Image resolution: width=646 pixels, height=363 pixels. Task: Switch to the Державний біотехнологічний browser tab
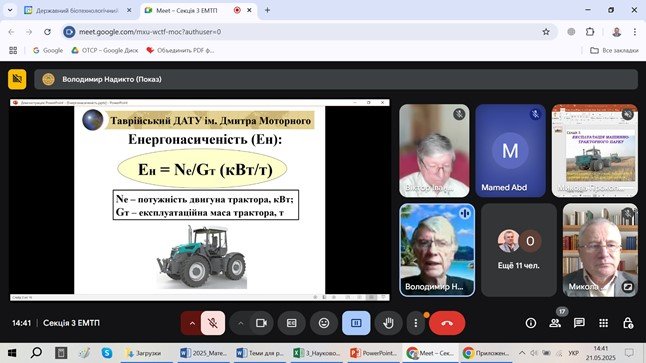(78, 10)
